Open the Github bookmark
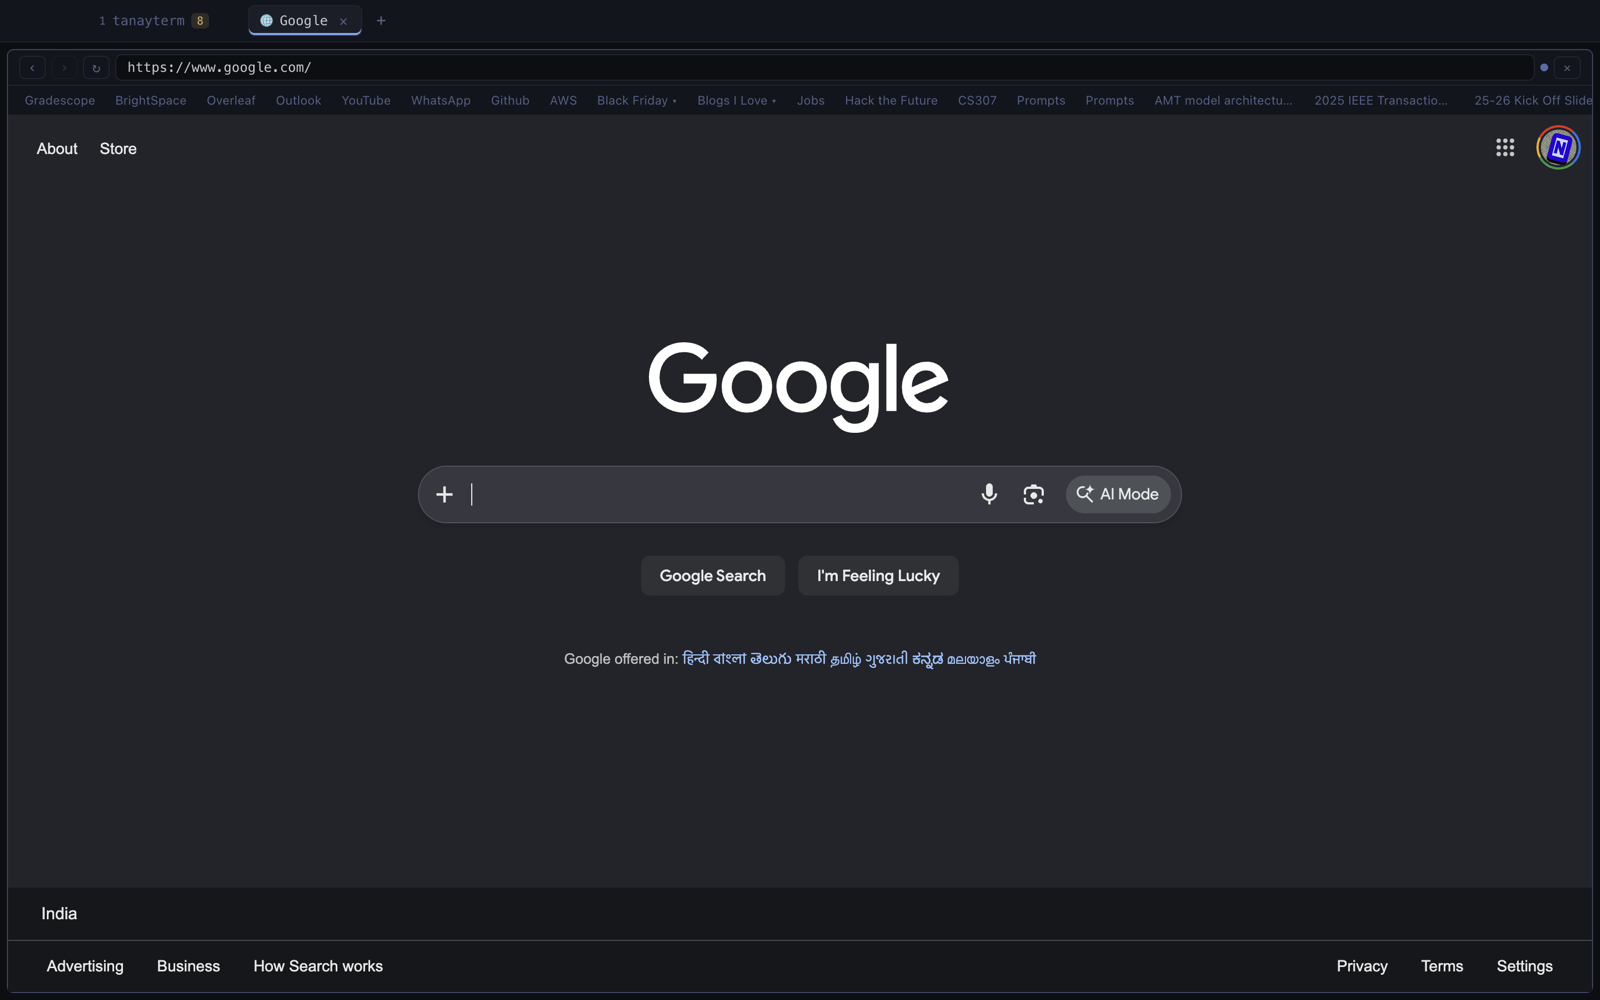This screenshot has width=1600, height=1000. click(510, 101)
